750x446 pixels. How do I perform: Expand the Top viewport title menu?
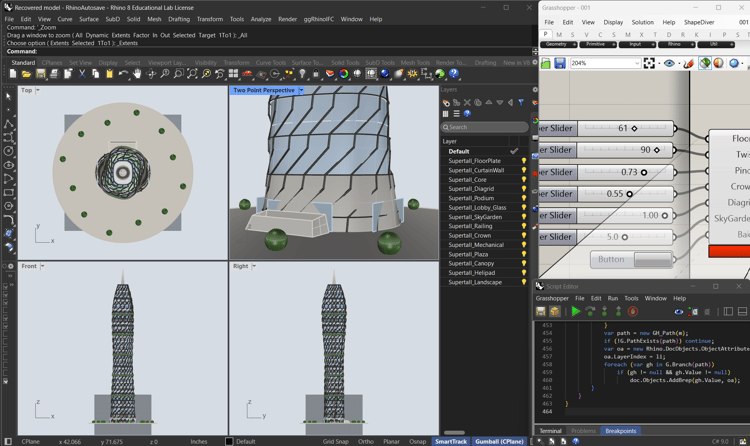pos(38,90)
